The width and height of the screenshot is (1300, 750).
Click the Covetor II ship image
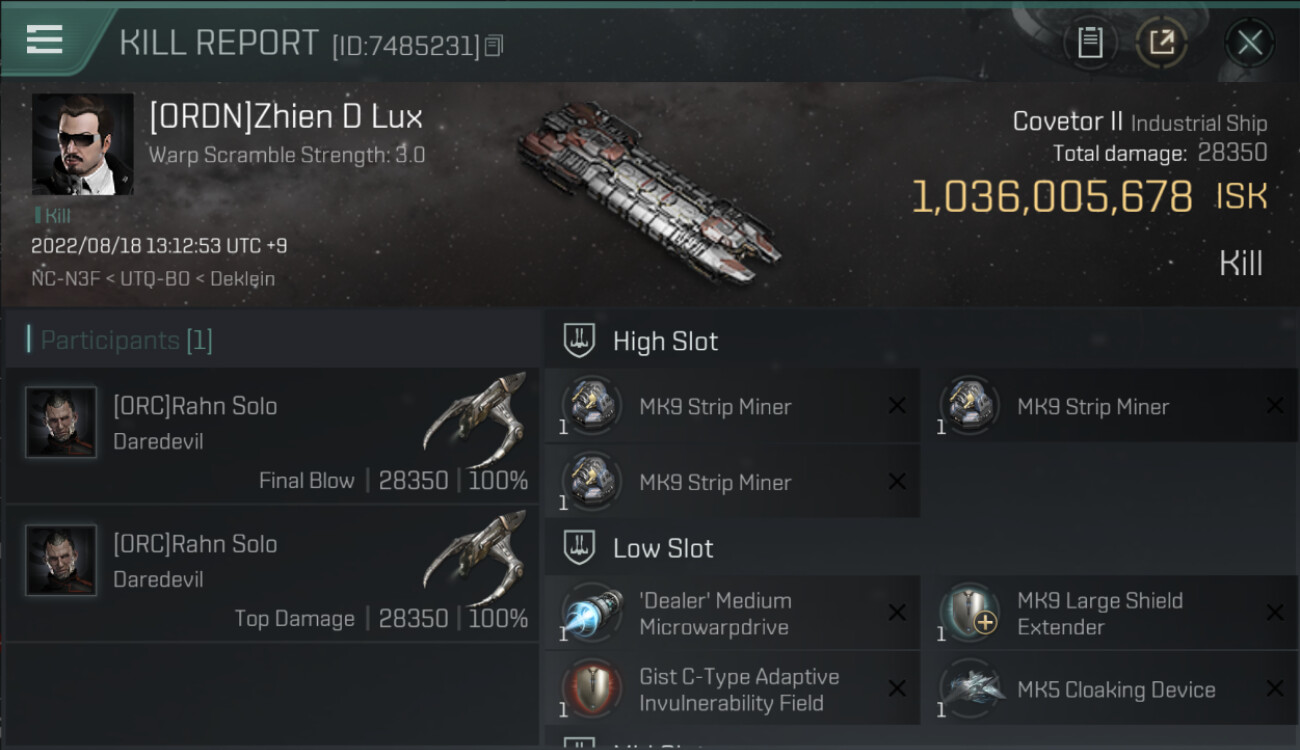click(648, 190)
